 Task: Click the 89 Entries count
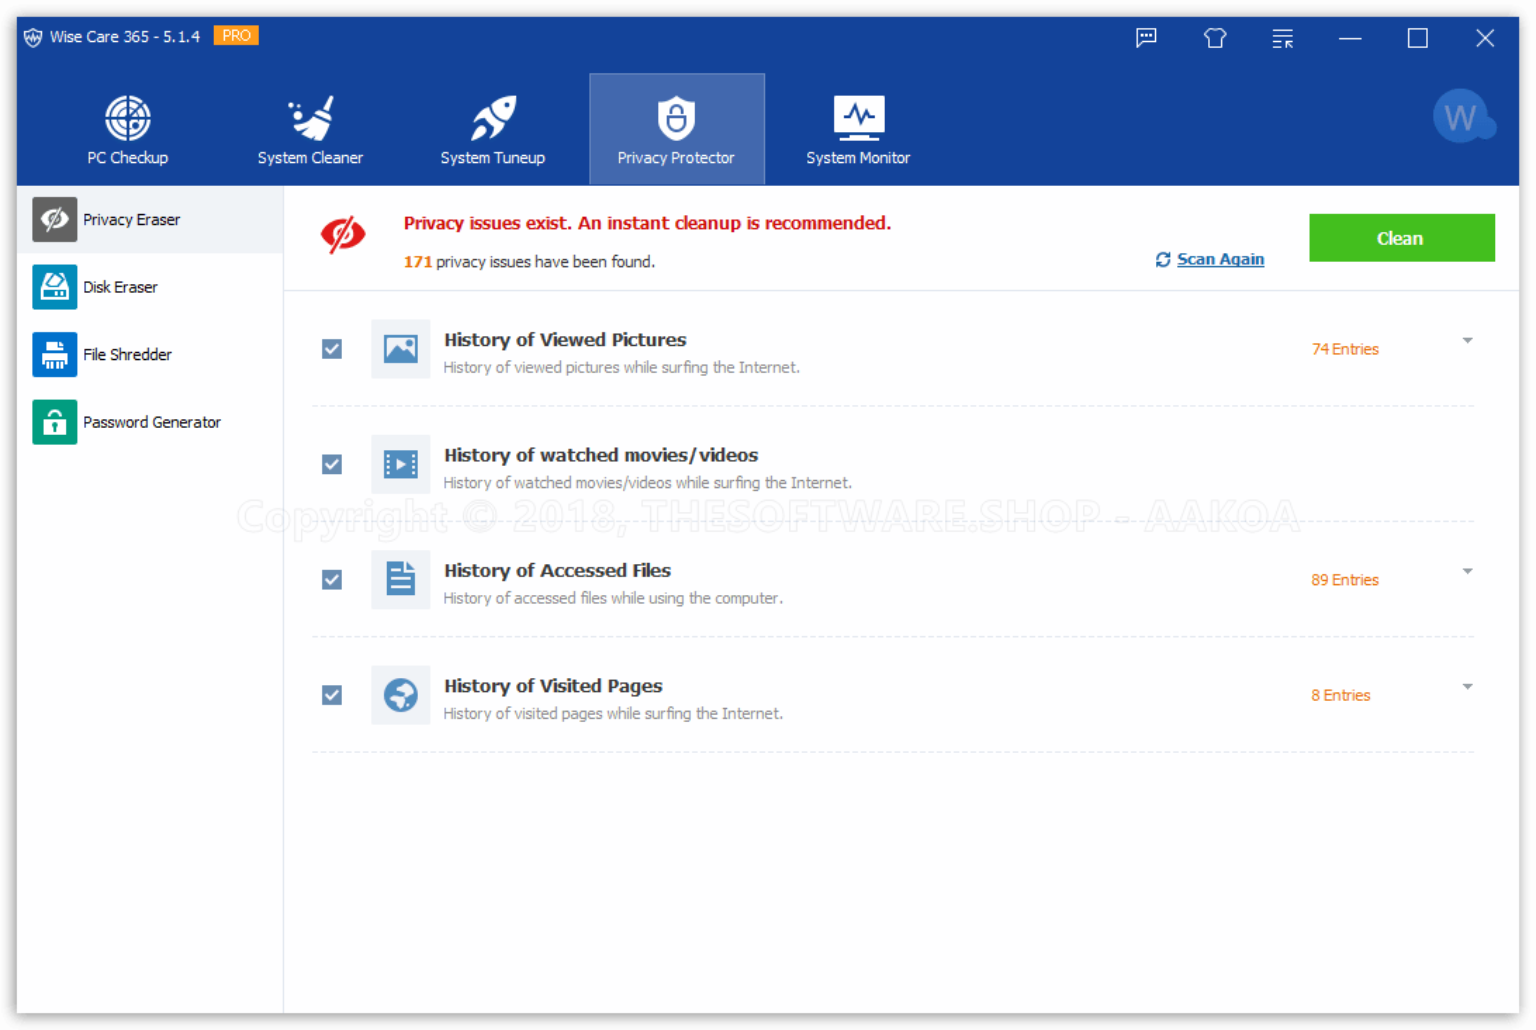click(1345, 580)
